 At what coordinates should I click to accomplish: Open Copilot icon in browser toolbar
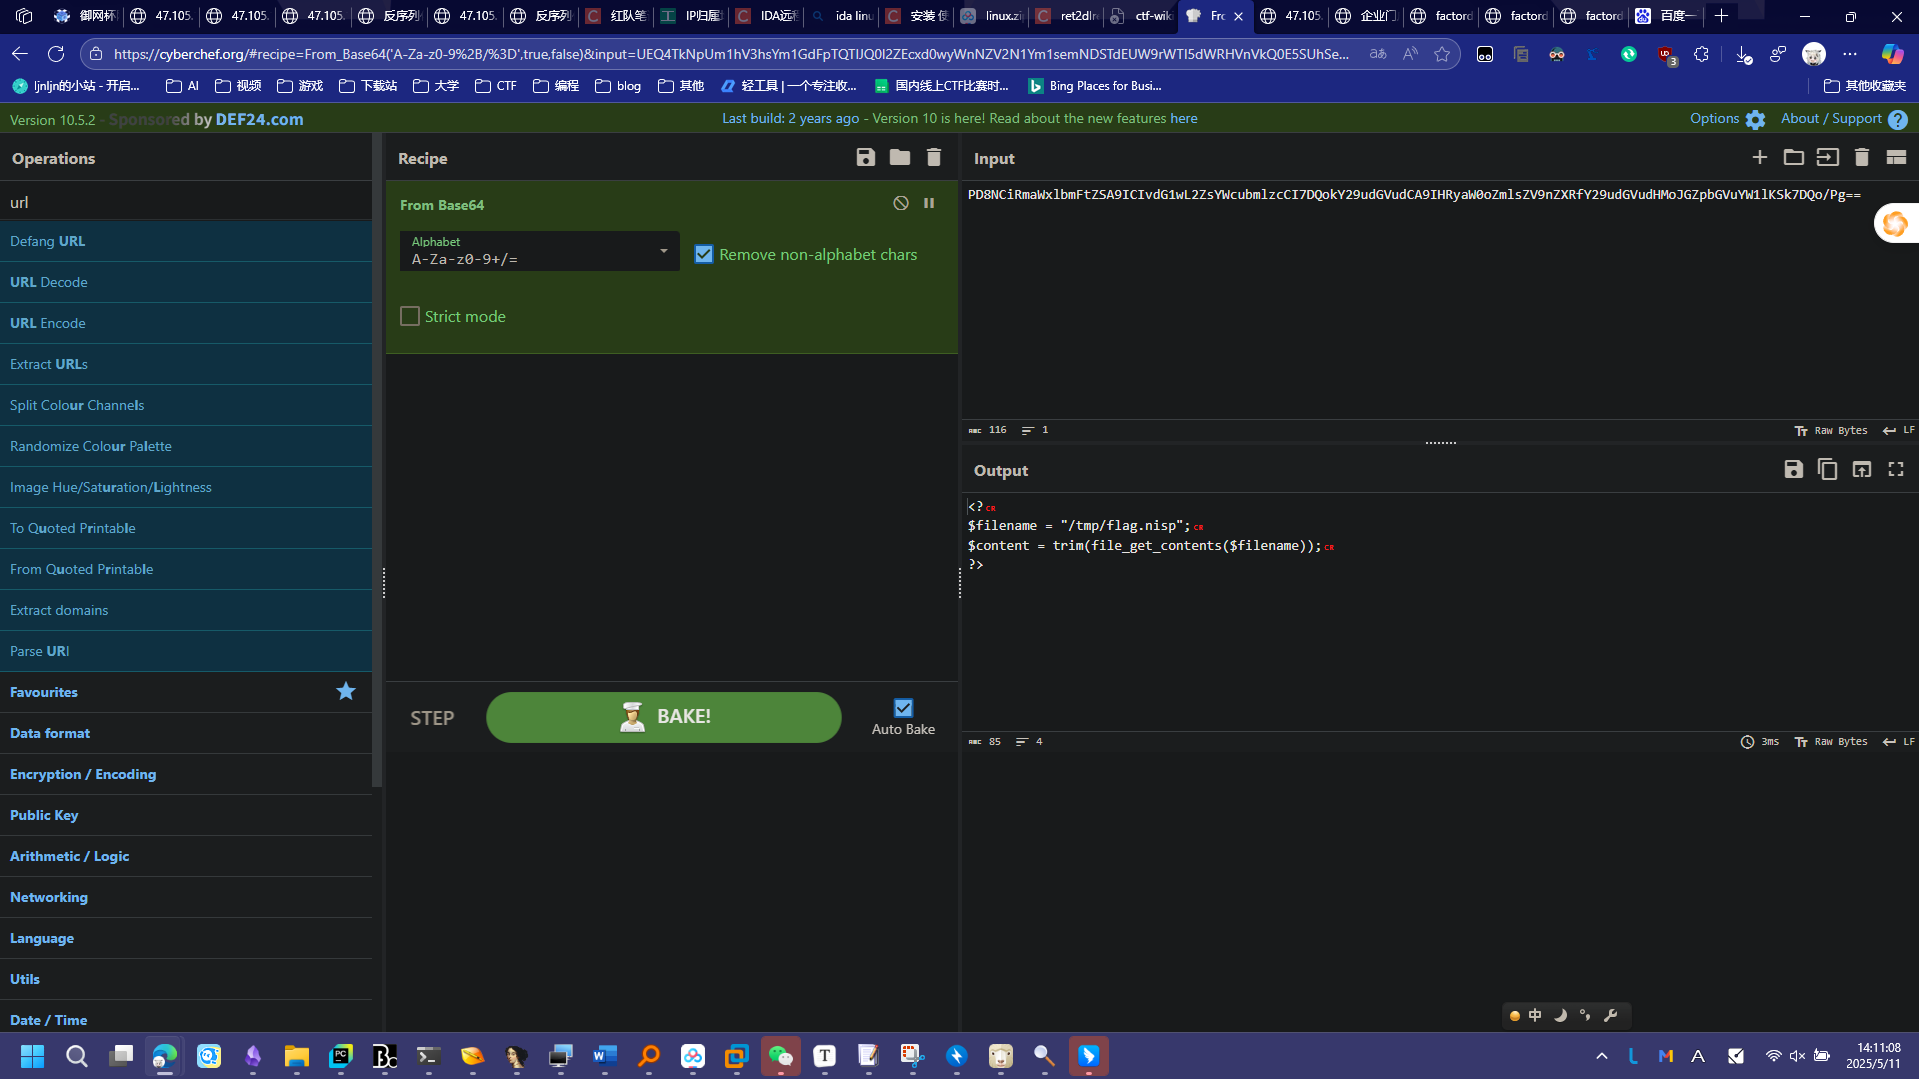(x=1892, y=54)
